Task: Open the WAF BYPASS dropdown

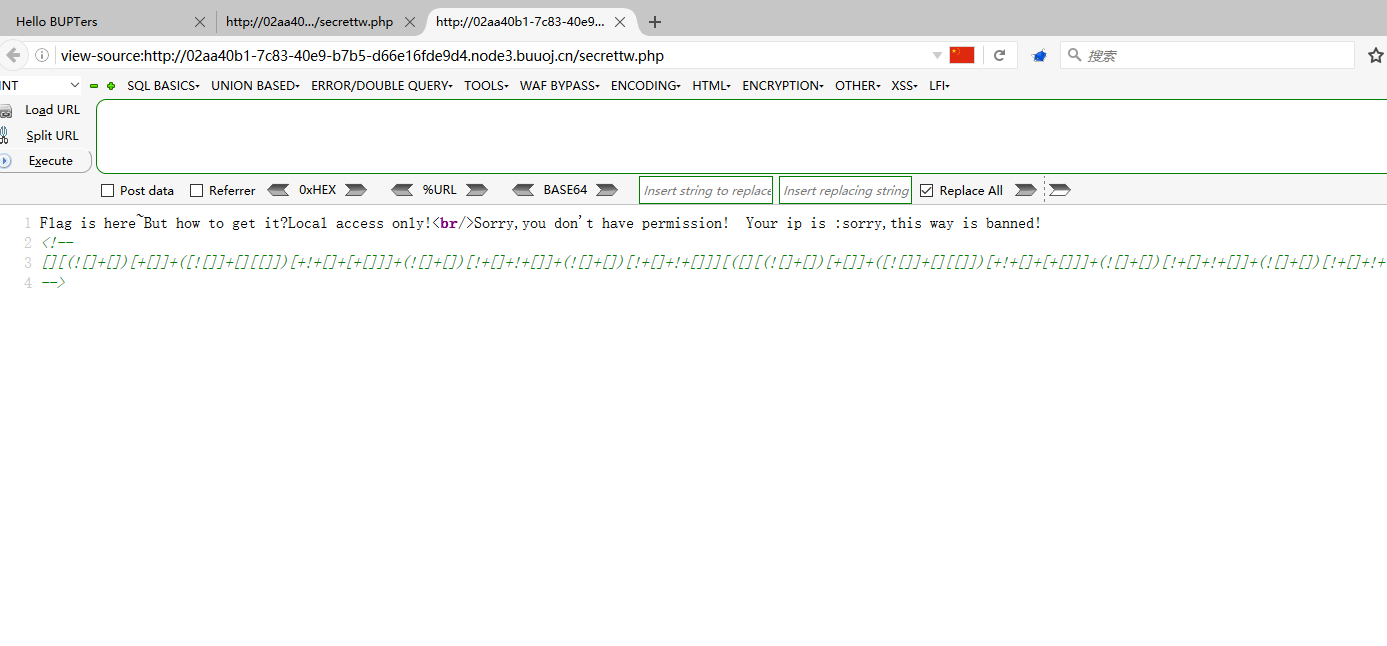Action: (559, 86)
